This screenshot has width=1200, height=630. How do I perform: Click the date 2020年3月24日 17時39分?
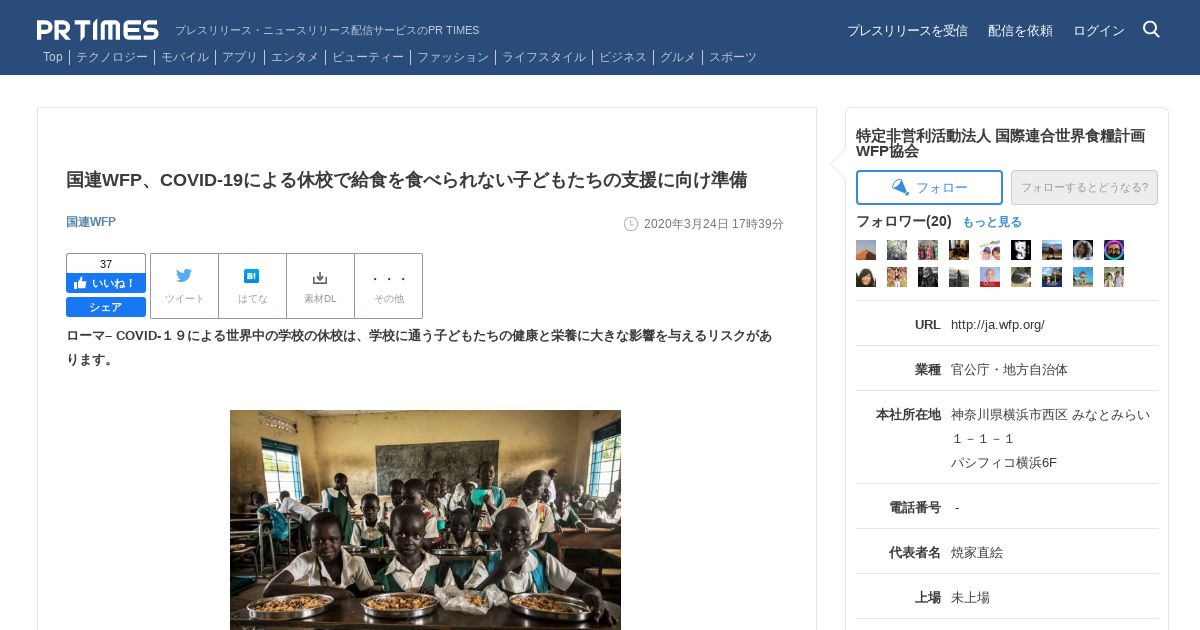[x=714, y=224]
